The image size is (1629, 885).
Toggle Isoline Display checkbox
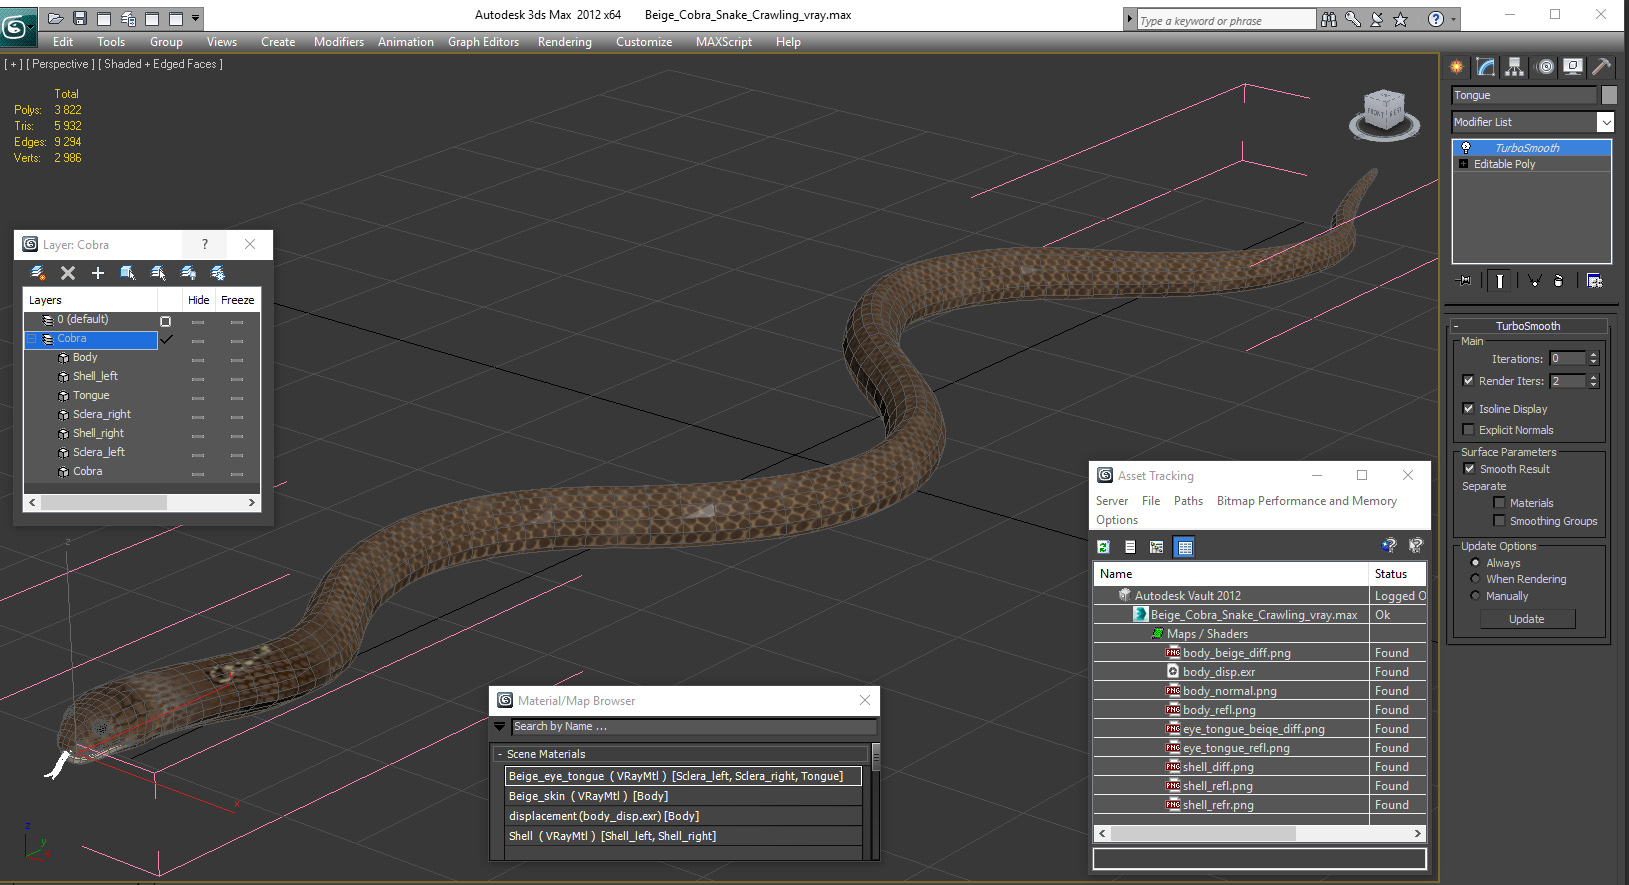click(1468, 409)
